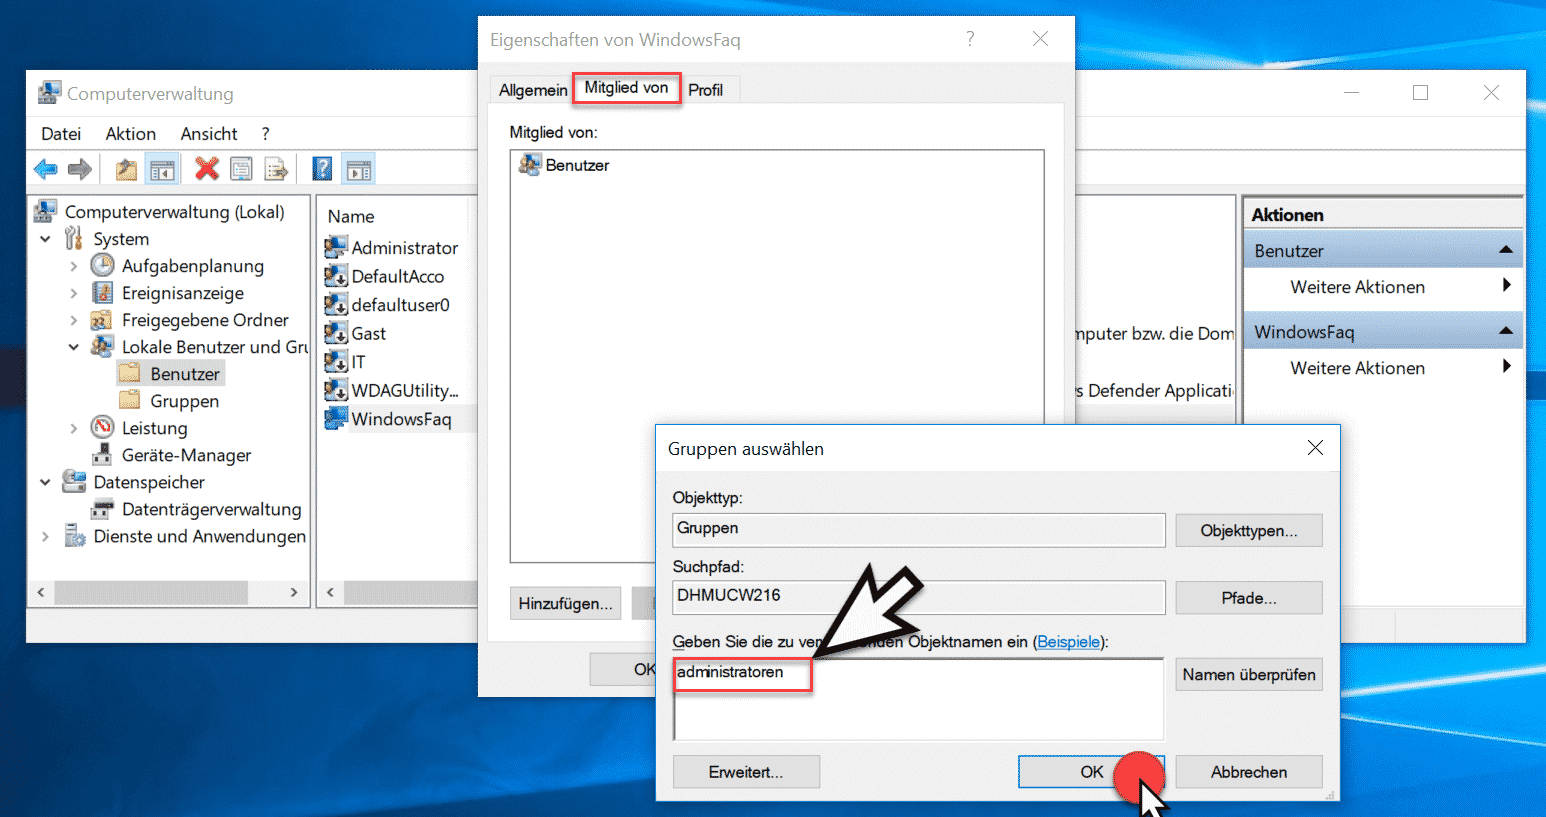
Task: Switch to the Allgemein tab
Action: [532, 90]
